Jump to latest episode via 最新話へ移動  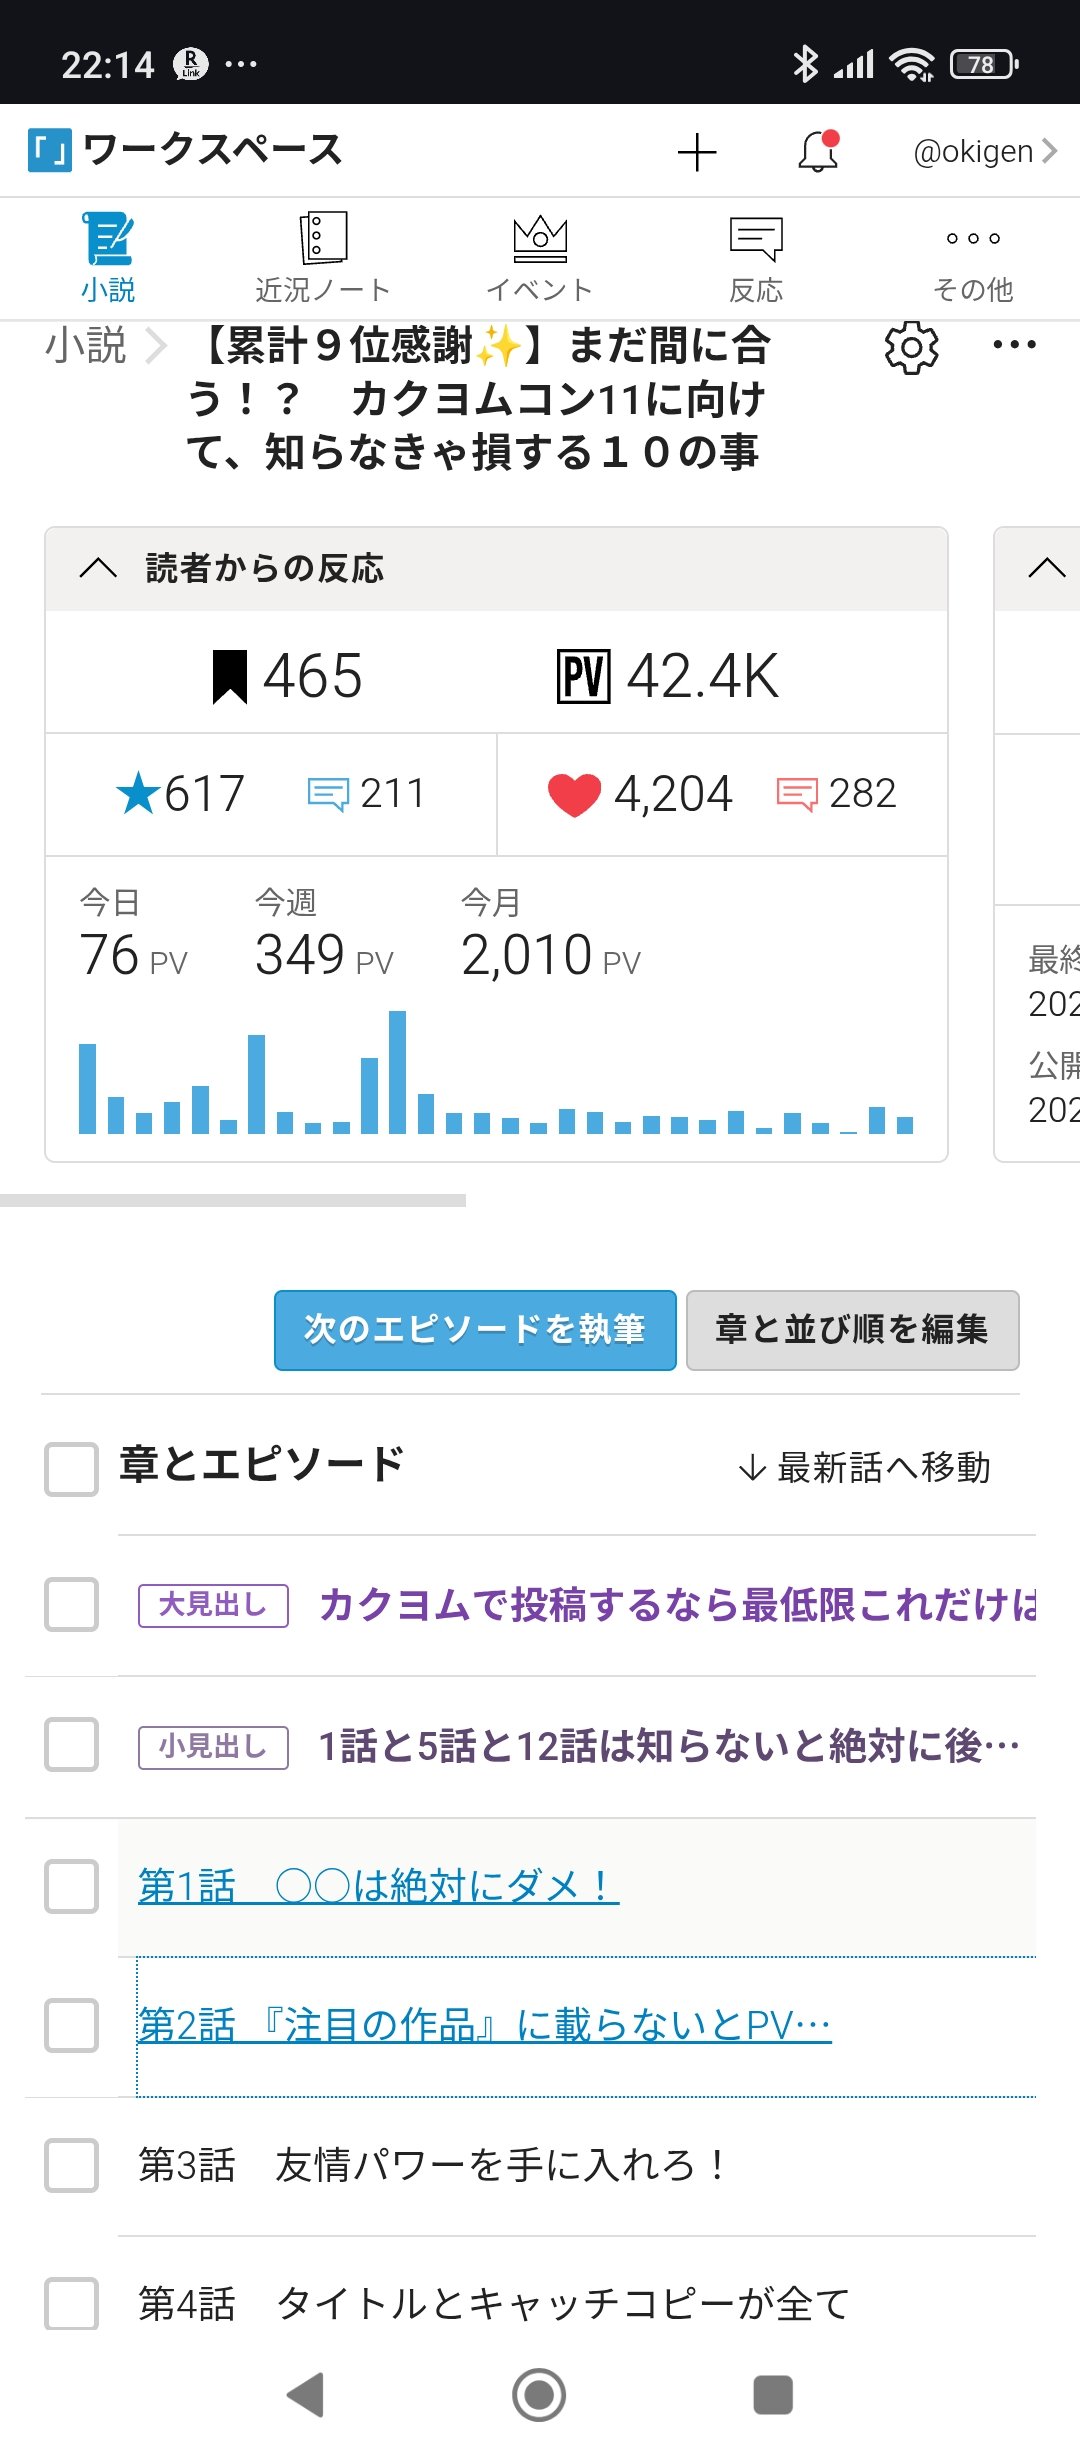865,1468
